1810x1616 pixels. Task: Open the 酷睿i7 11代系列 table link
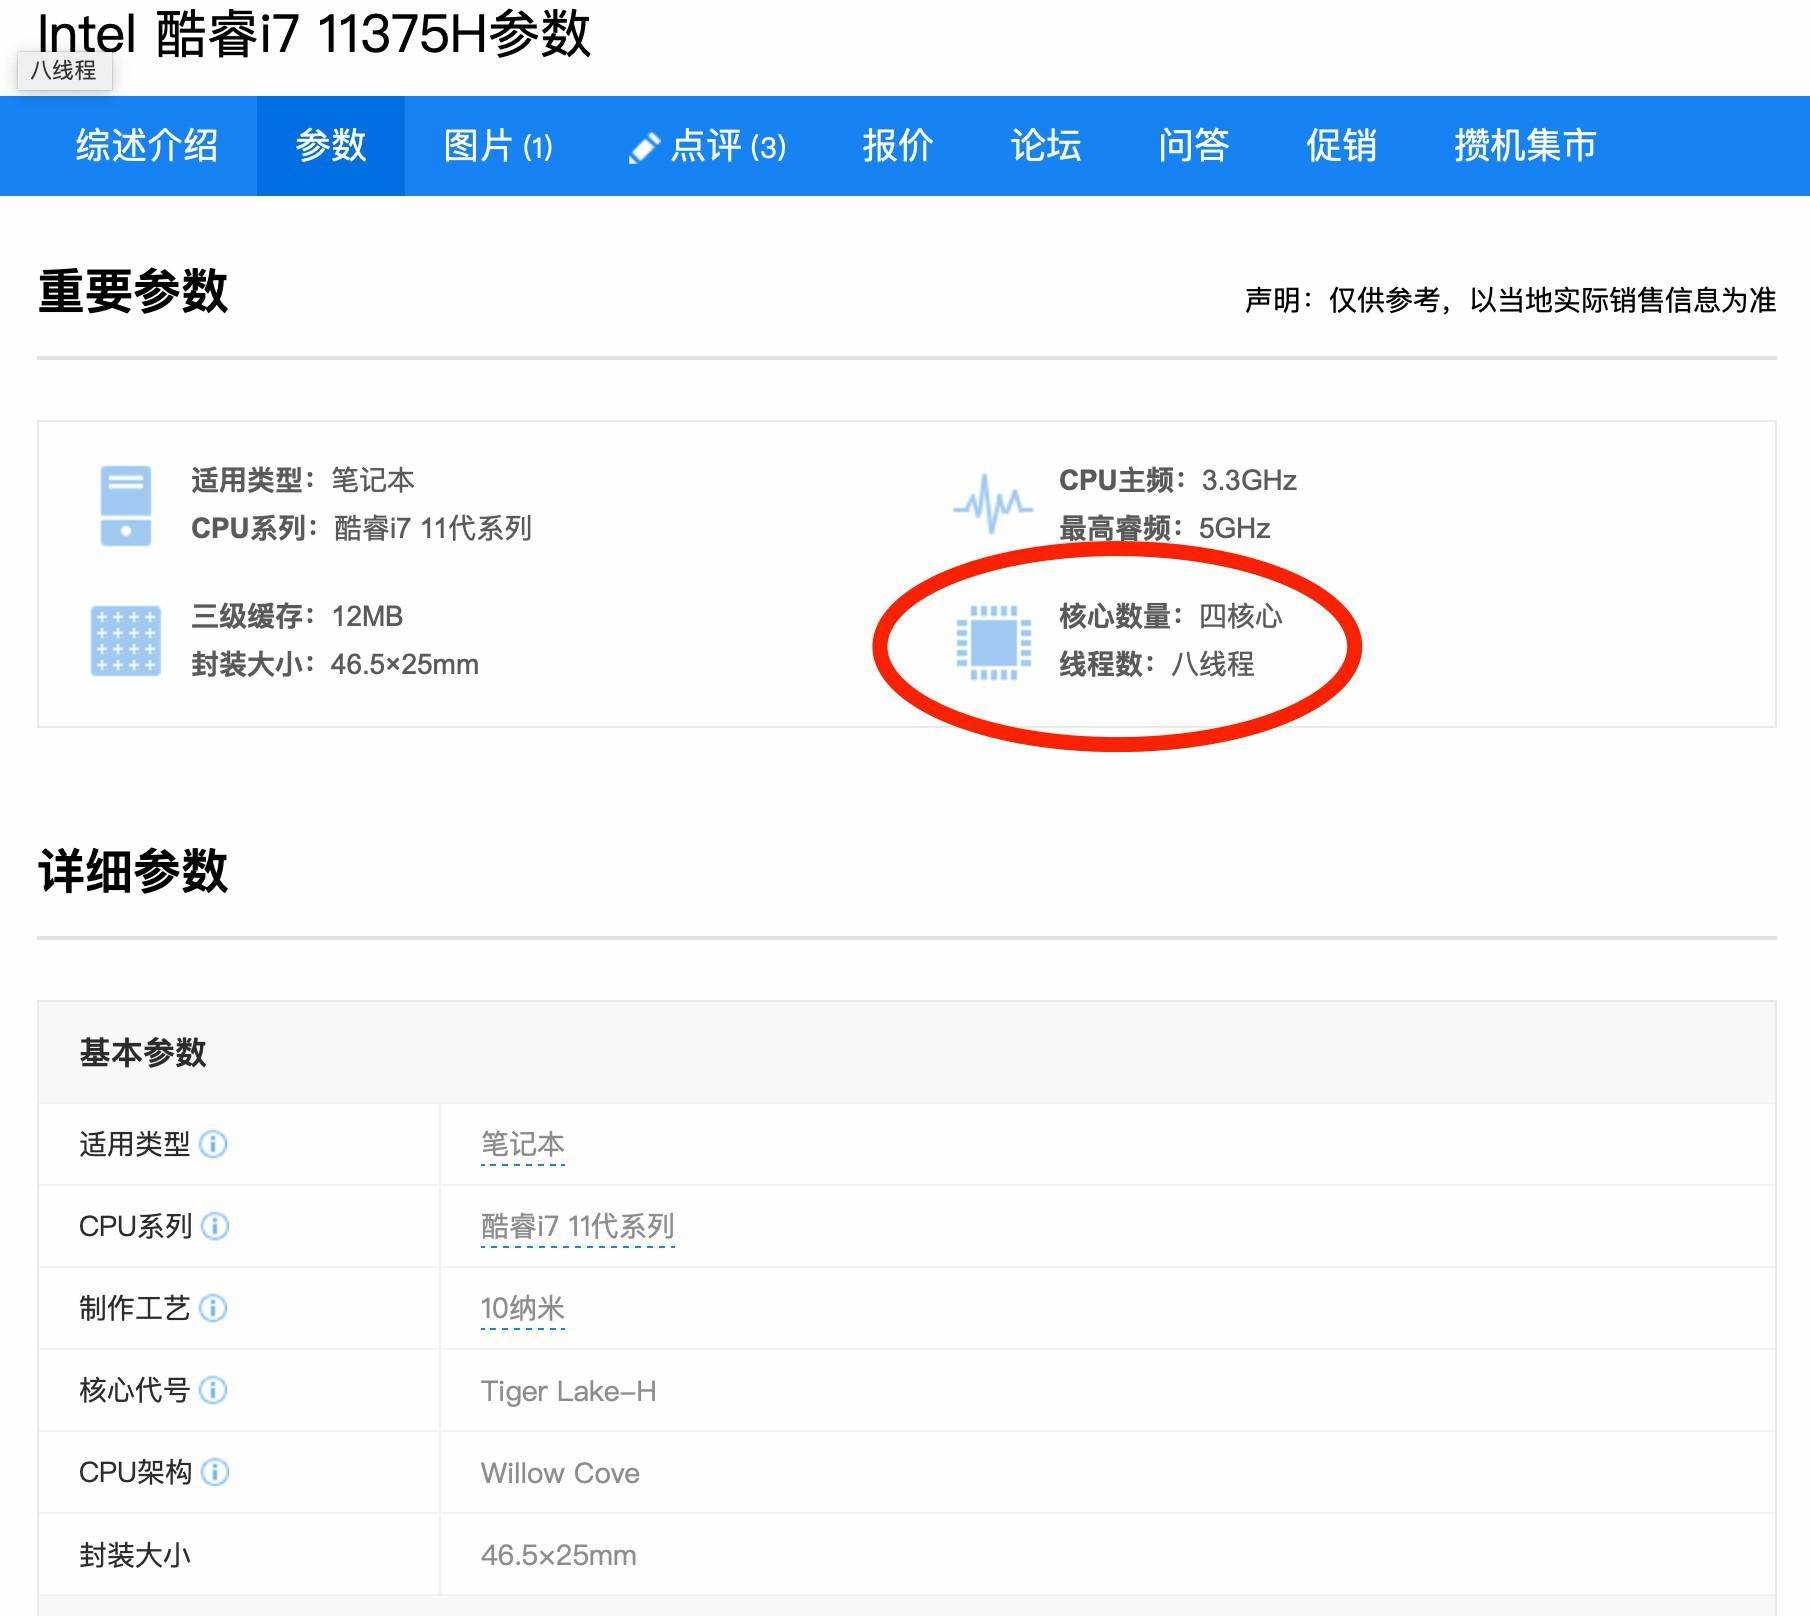click(578, 1227)
